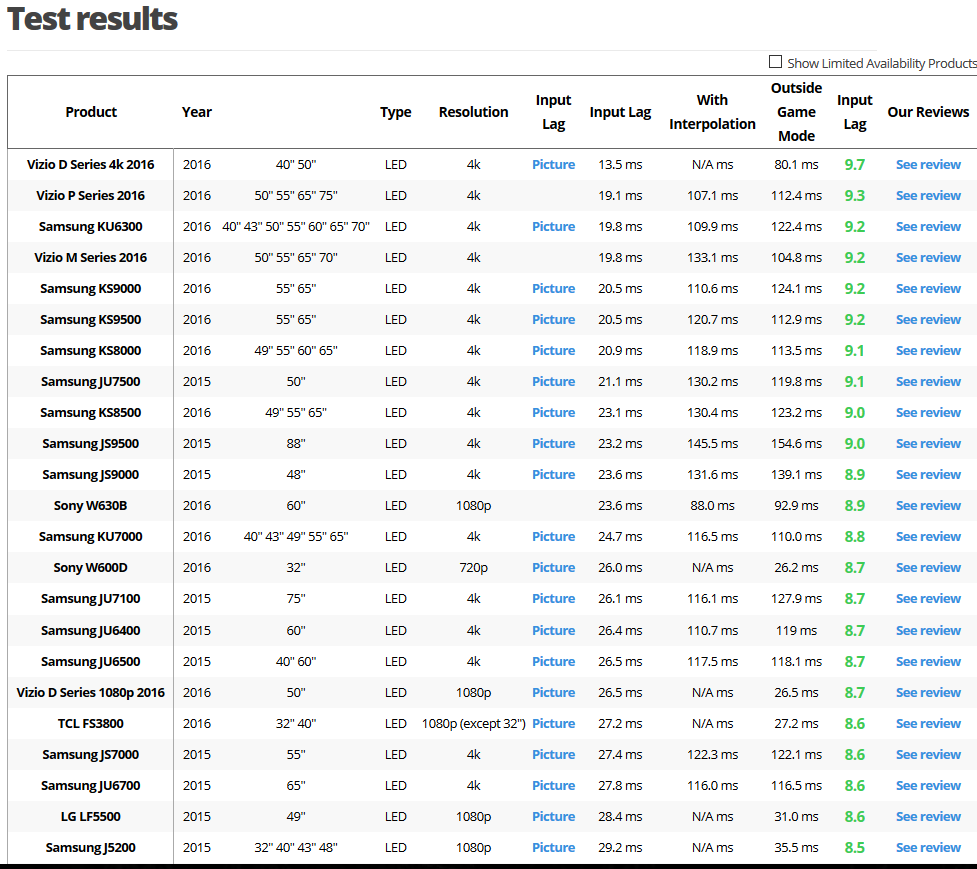This screenshot has height=869, width=977.
Task: See review of Samsung KU7000
Action: [x=928, y=536]
